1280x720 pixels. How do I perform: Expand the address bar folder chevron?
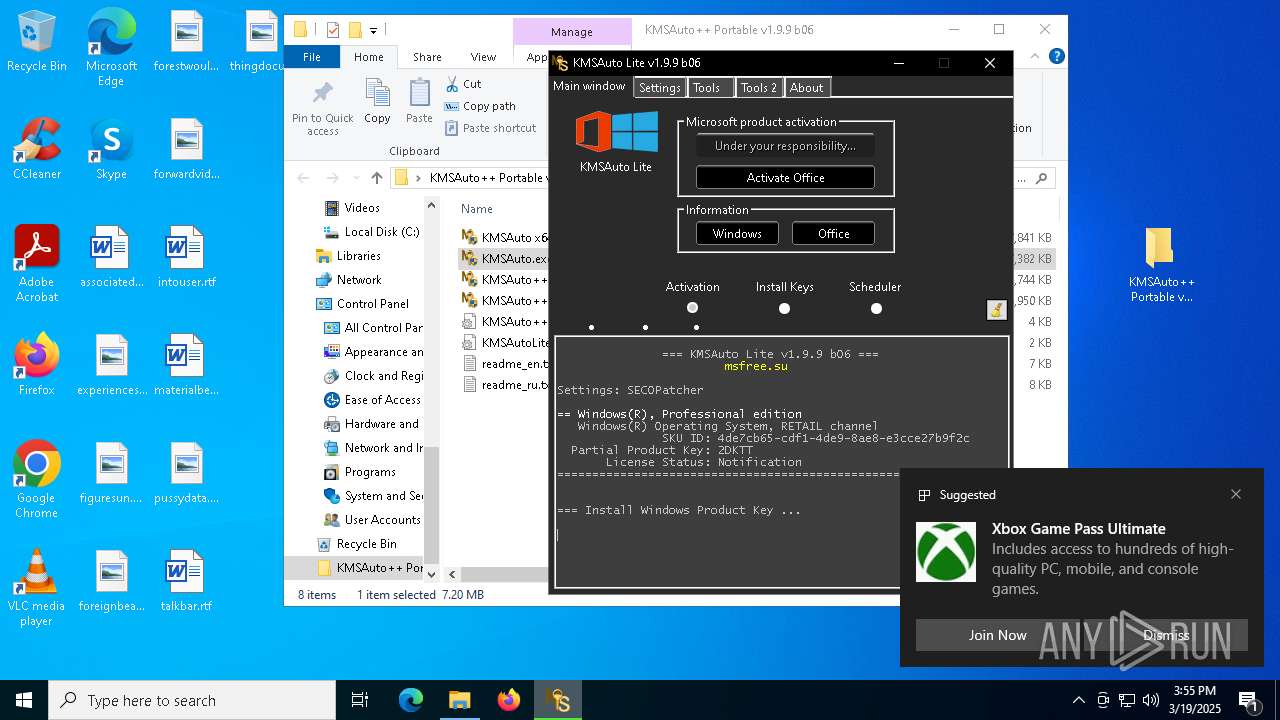pyautogui.click(x=419, y=178)
